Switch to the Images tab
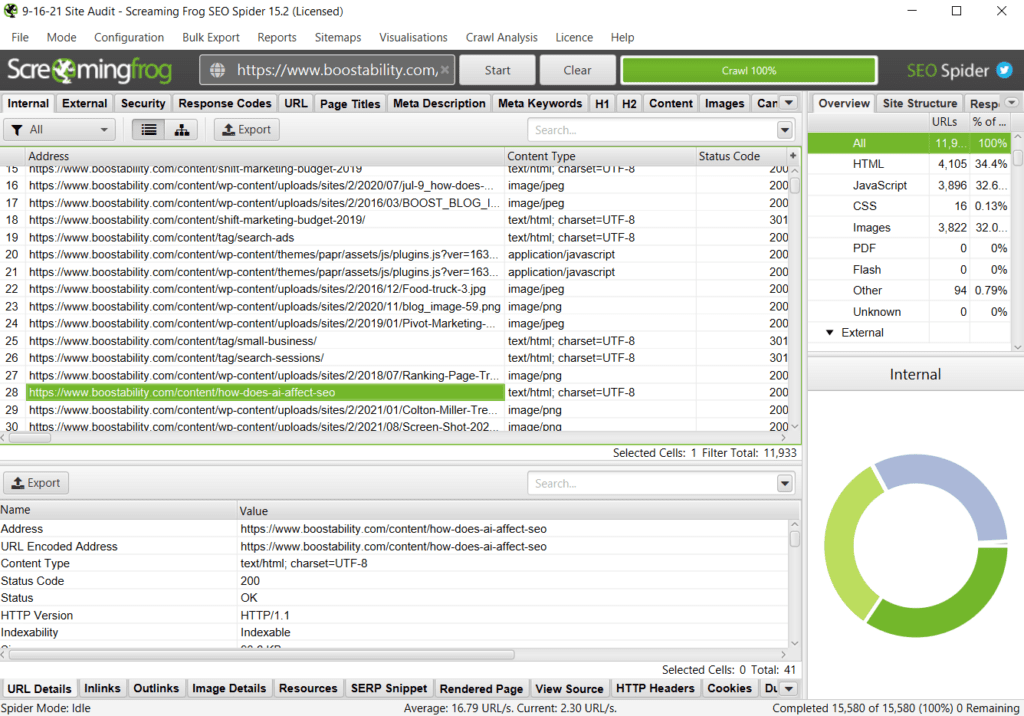The width and height of the screenshot is (1024, 716). coord(724,103)
